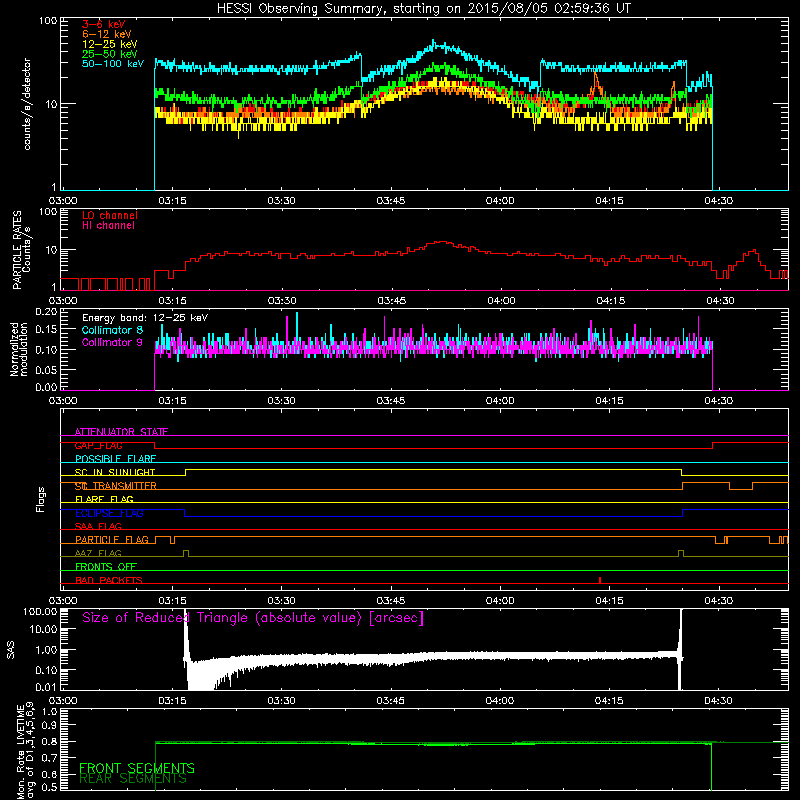
Task: Click the Normalized modulation axis label
Action: coord(18,349)
